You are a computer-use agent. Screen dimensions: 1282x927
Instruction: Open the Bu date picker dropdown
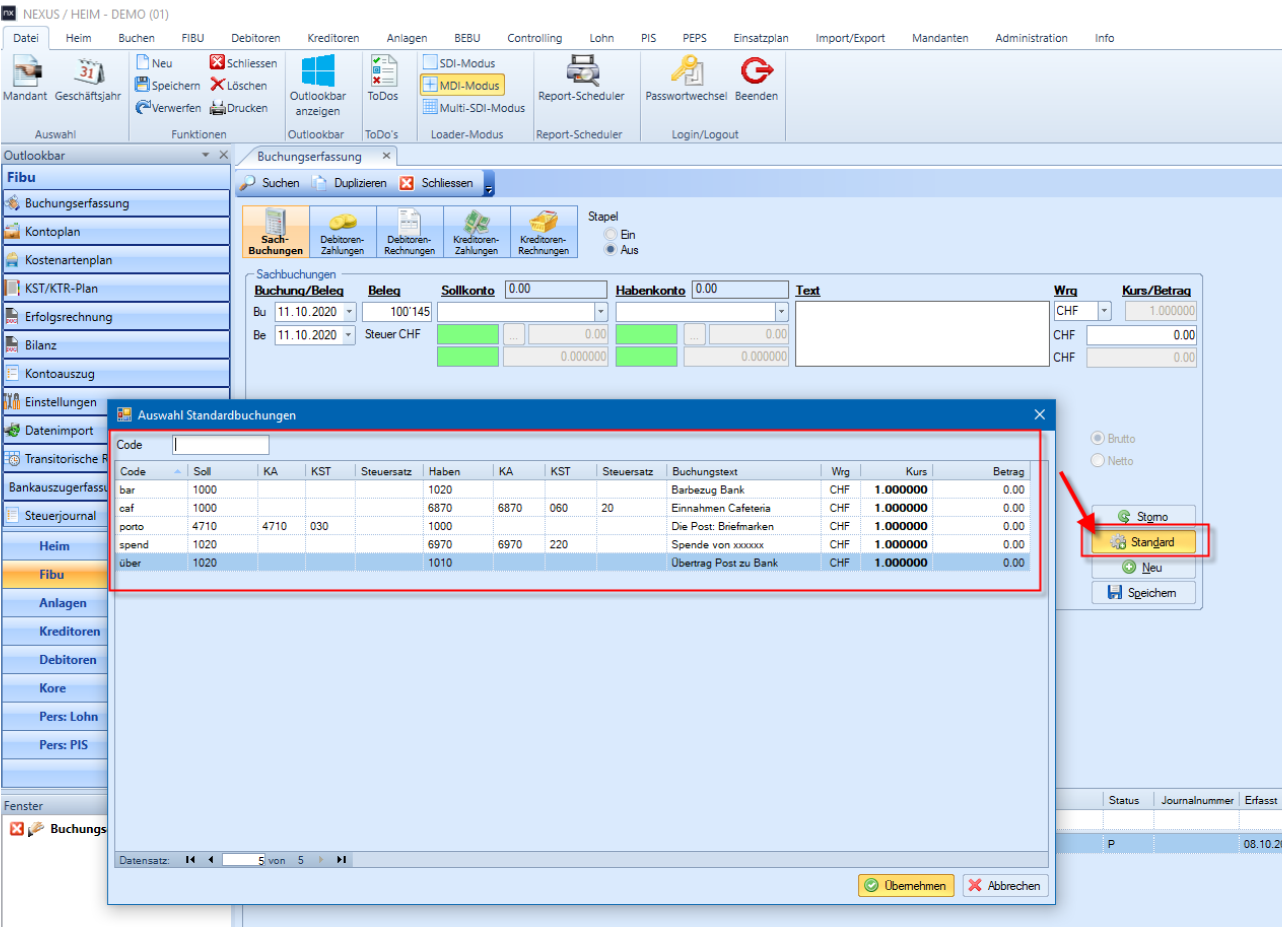pyautogui.click(x=348, y=312)
